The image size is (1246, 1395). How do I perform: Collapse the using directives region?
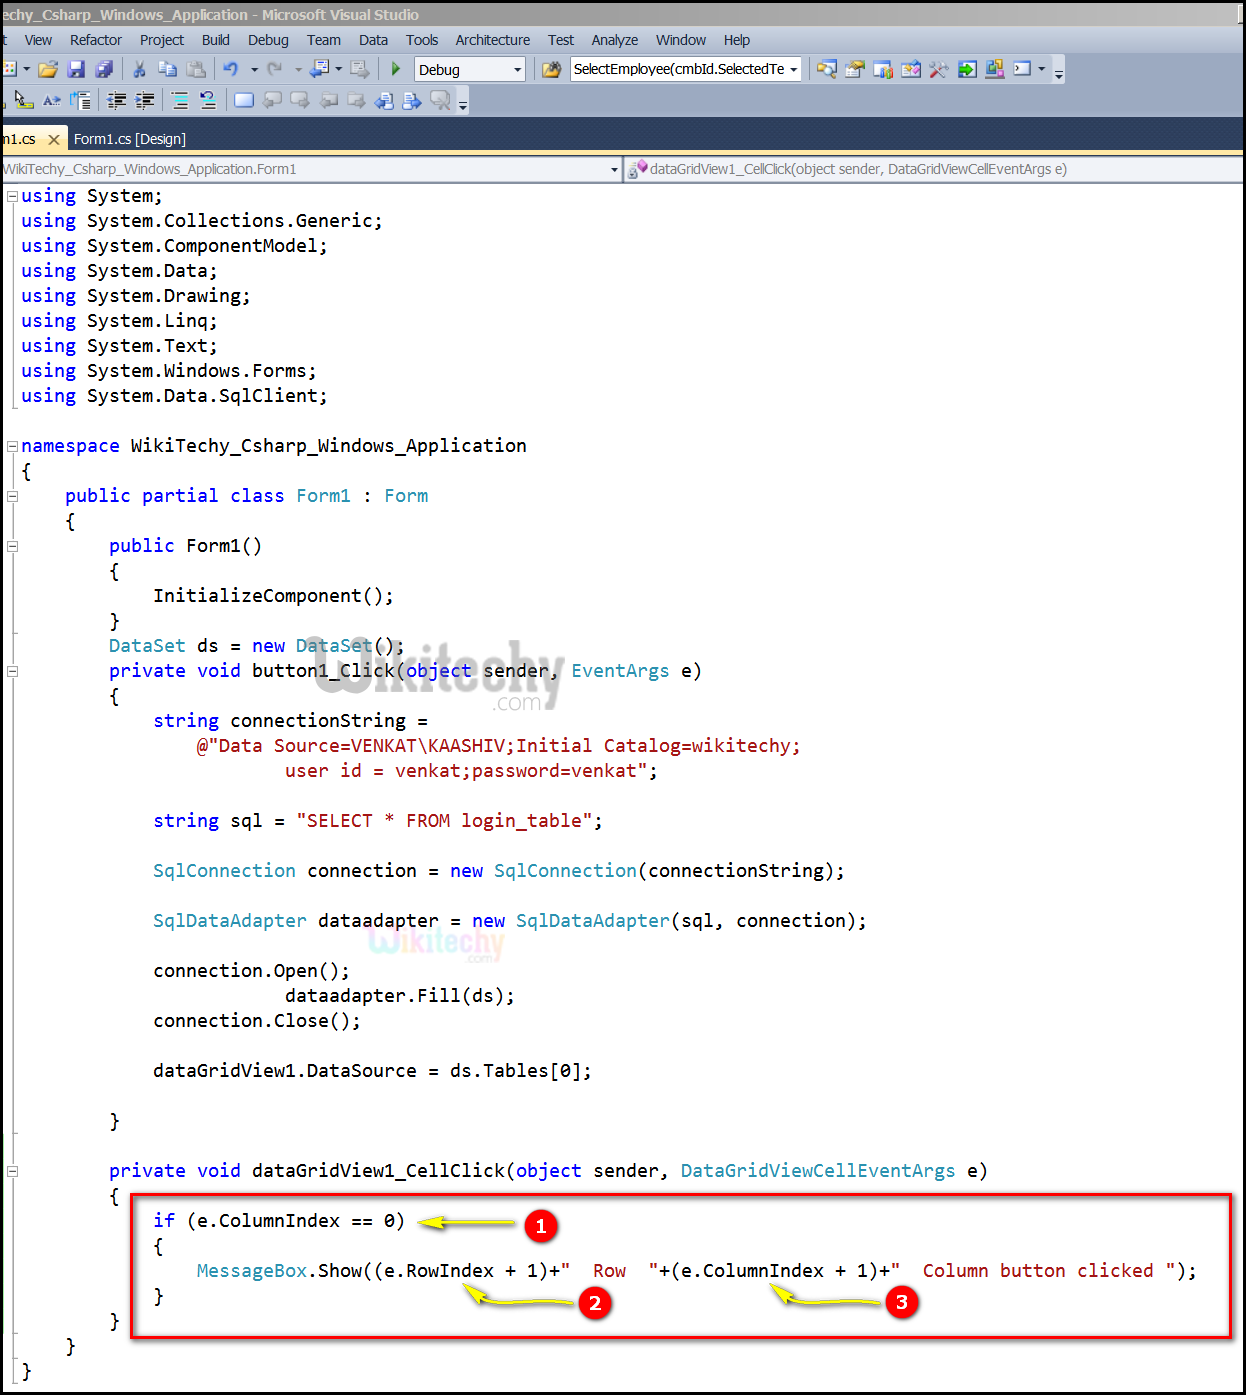click(12, 196)
